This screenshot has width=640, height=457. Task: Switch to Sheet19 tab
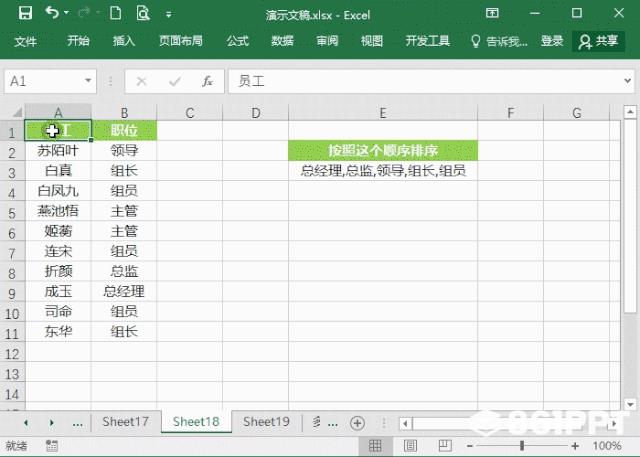tap(266, 422)
